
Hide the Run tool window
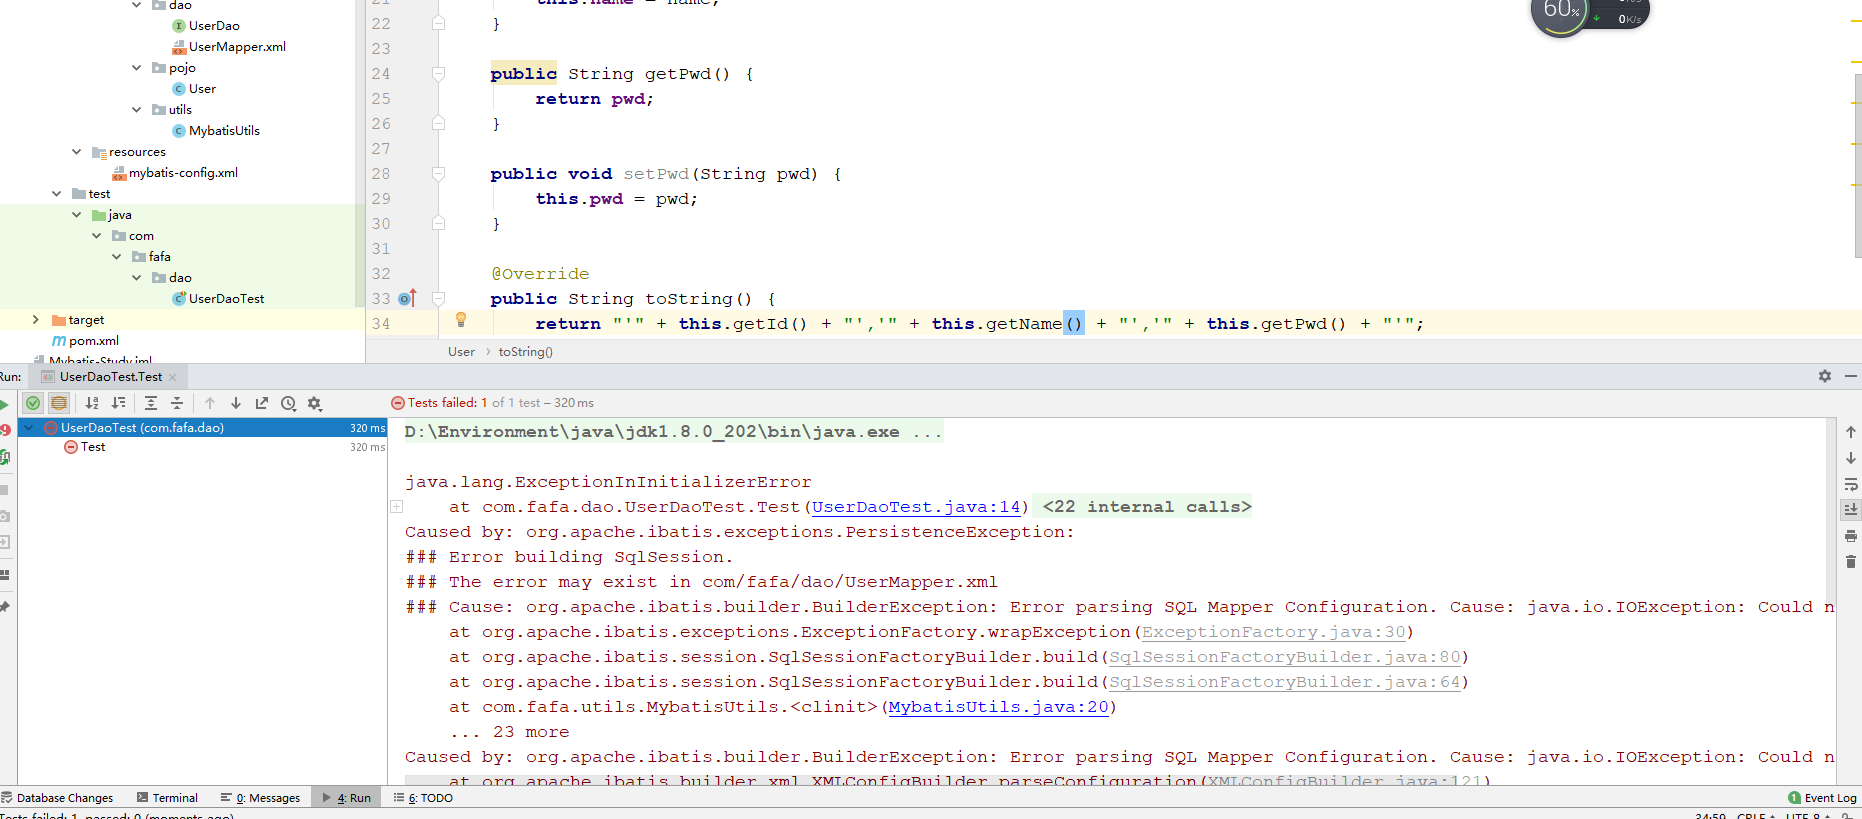tap(1851, 376)
